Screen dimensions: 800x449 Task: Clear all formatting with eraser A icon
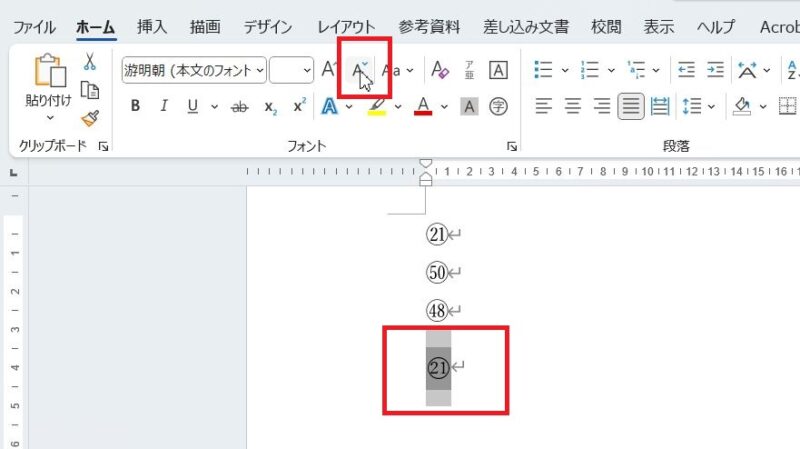[x=439, y=70]
